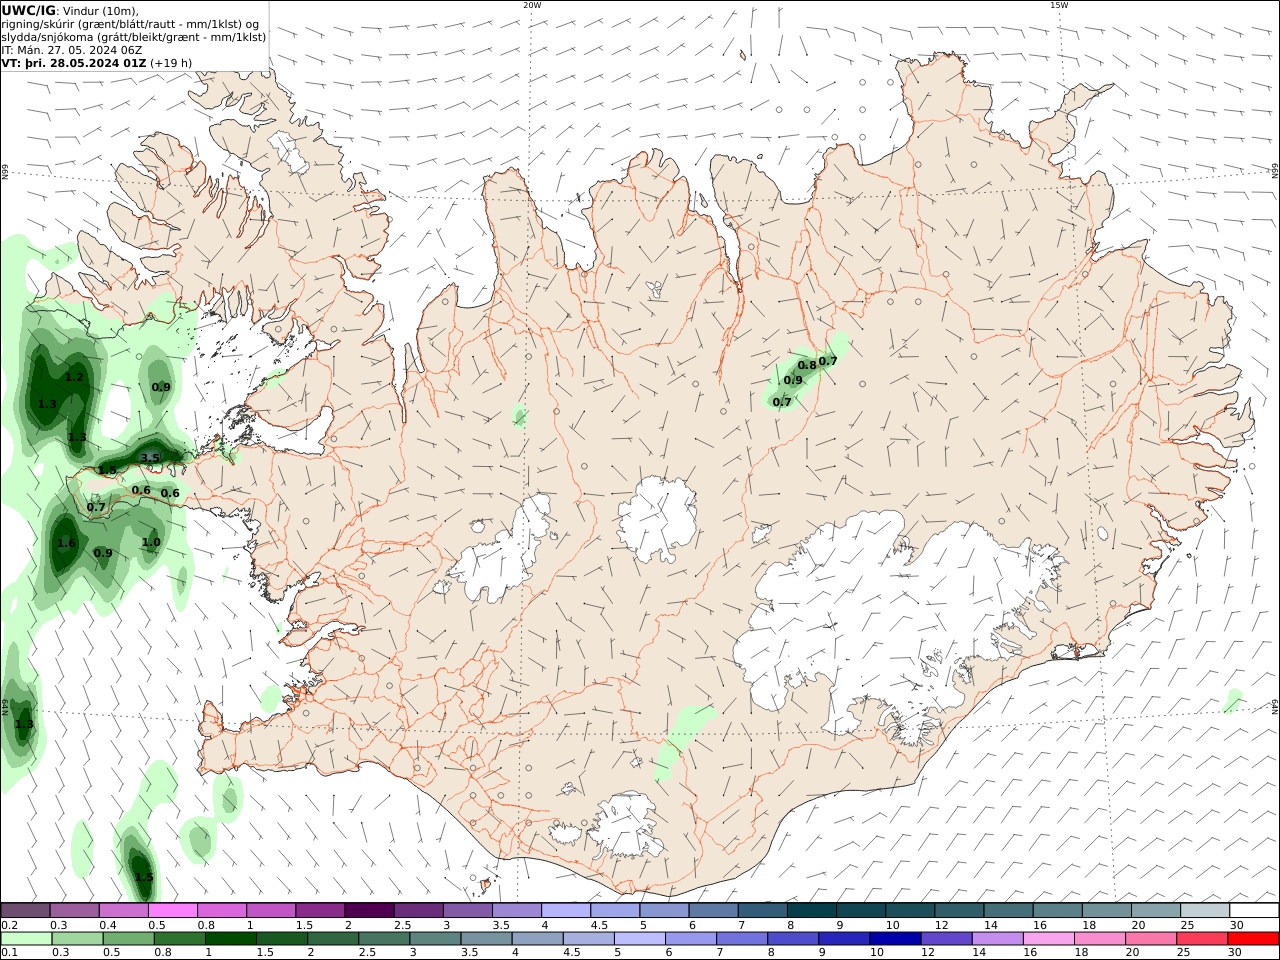
Task: Pick the lower legend swatch between 14 and 16
Action: point(996,938)
